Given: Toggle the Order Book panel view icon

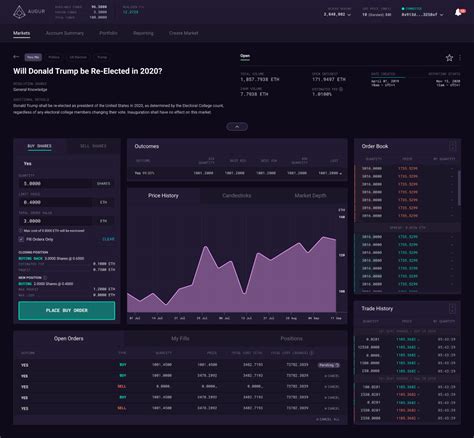Looking at the screenshot, I should [x=452, y=146].
